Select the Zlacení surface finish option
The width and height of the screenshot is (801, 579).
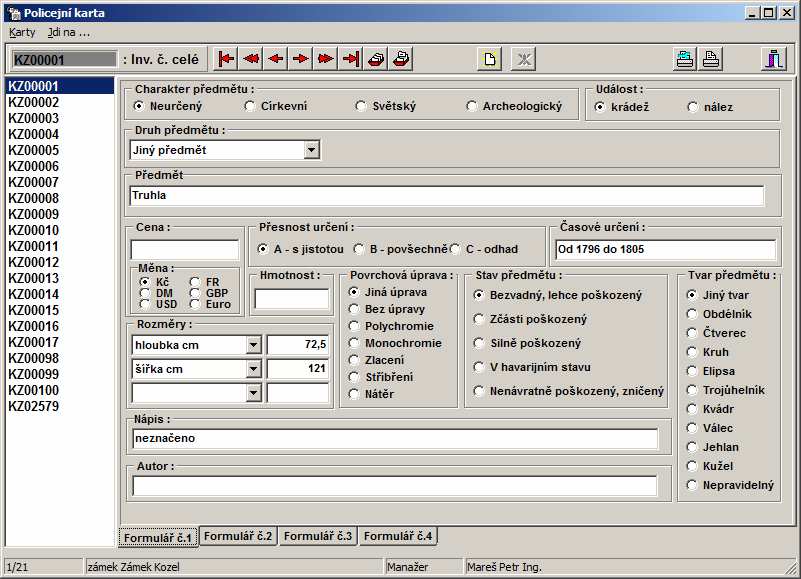pos(354,360)
